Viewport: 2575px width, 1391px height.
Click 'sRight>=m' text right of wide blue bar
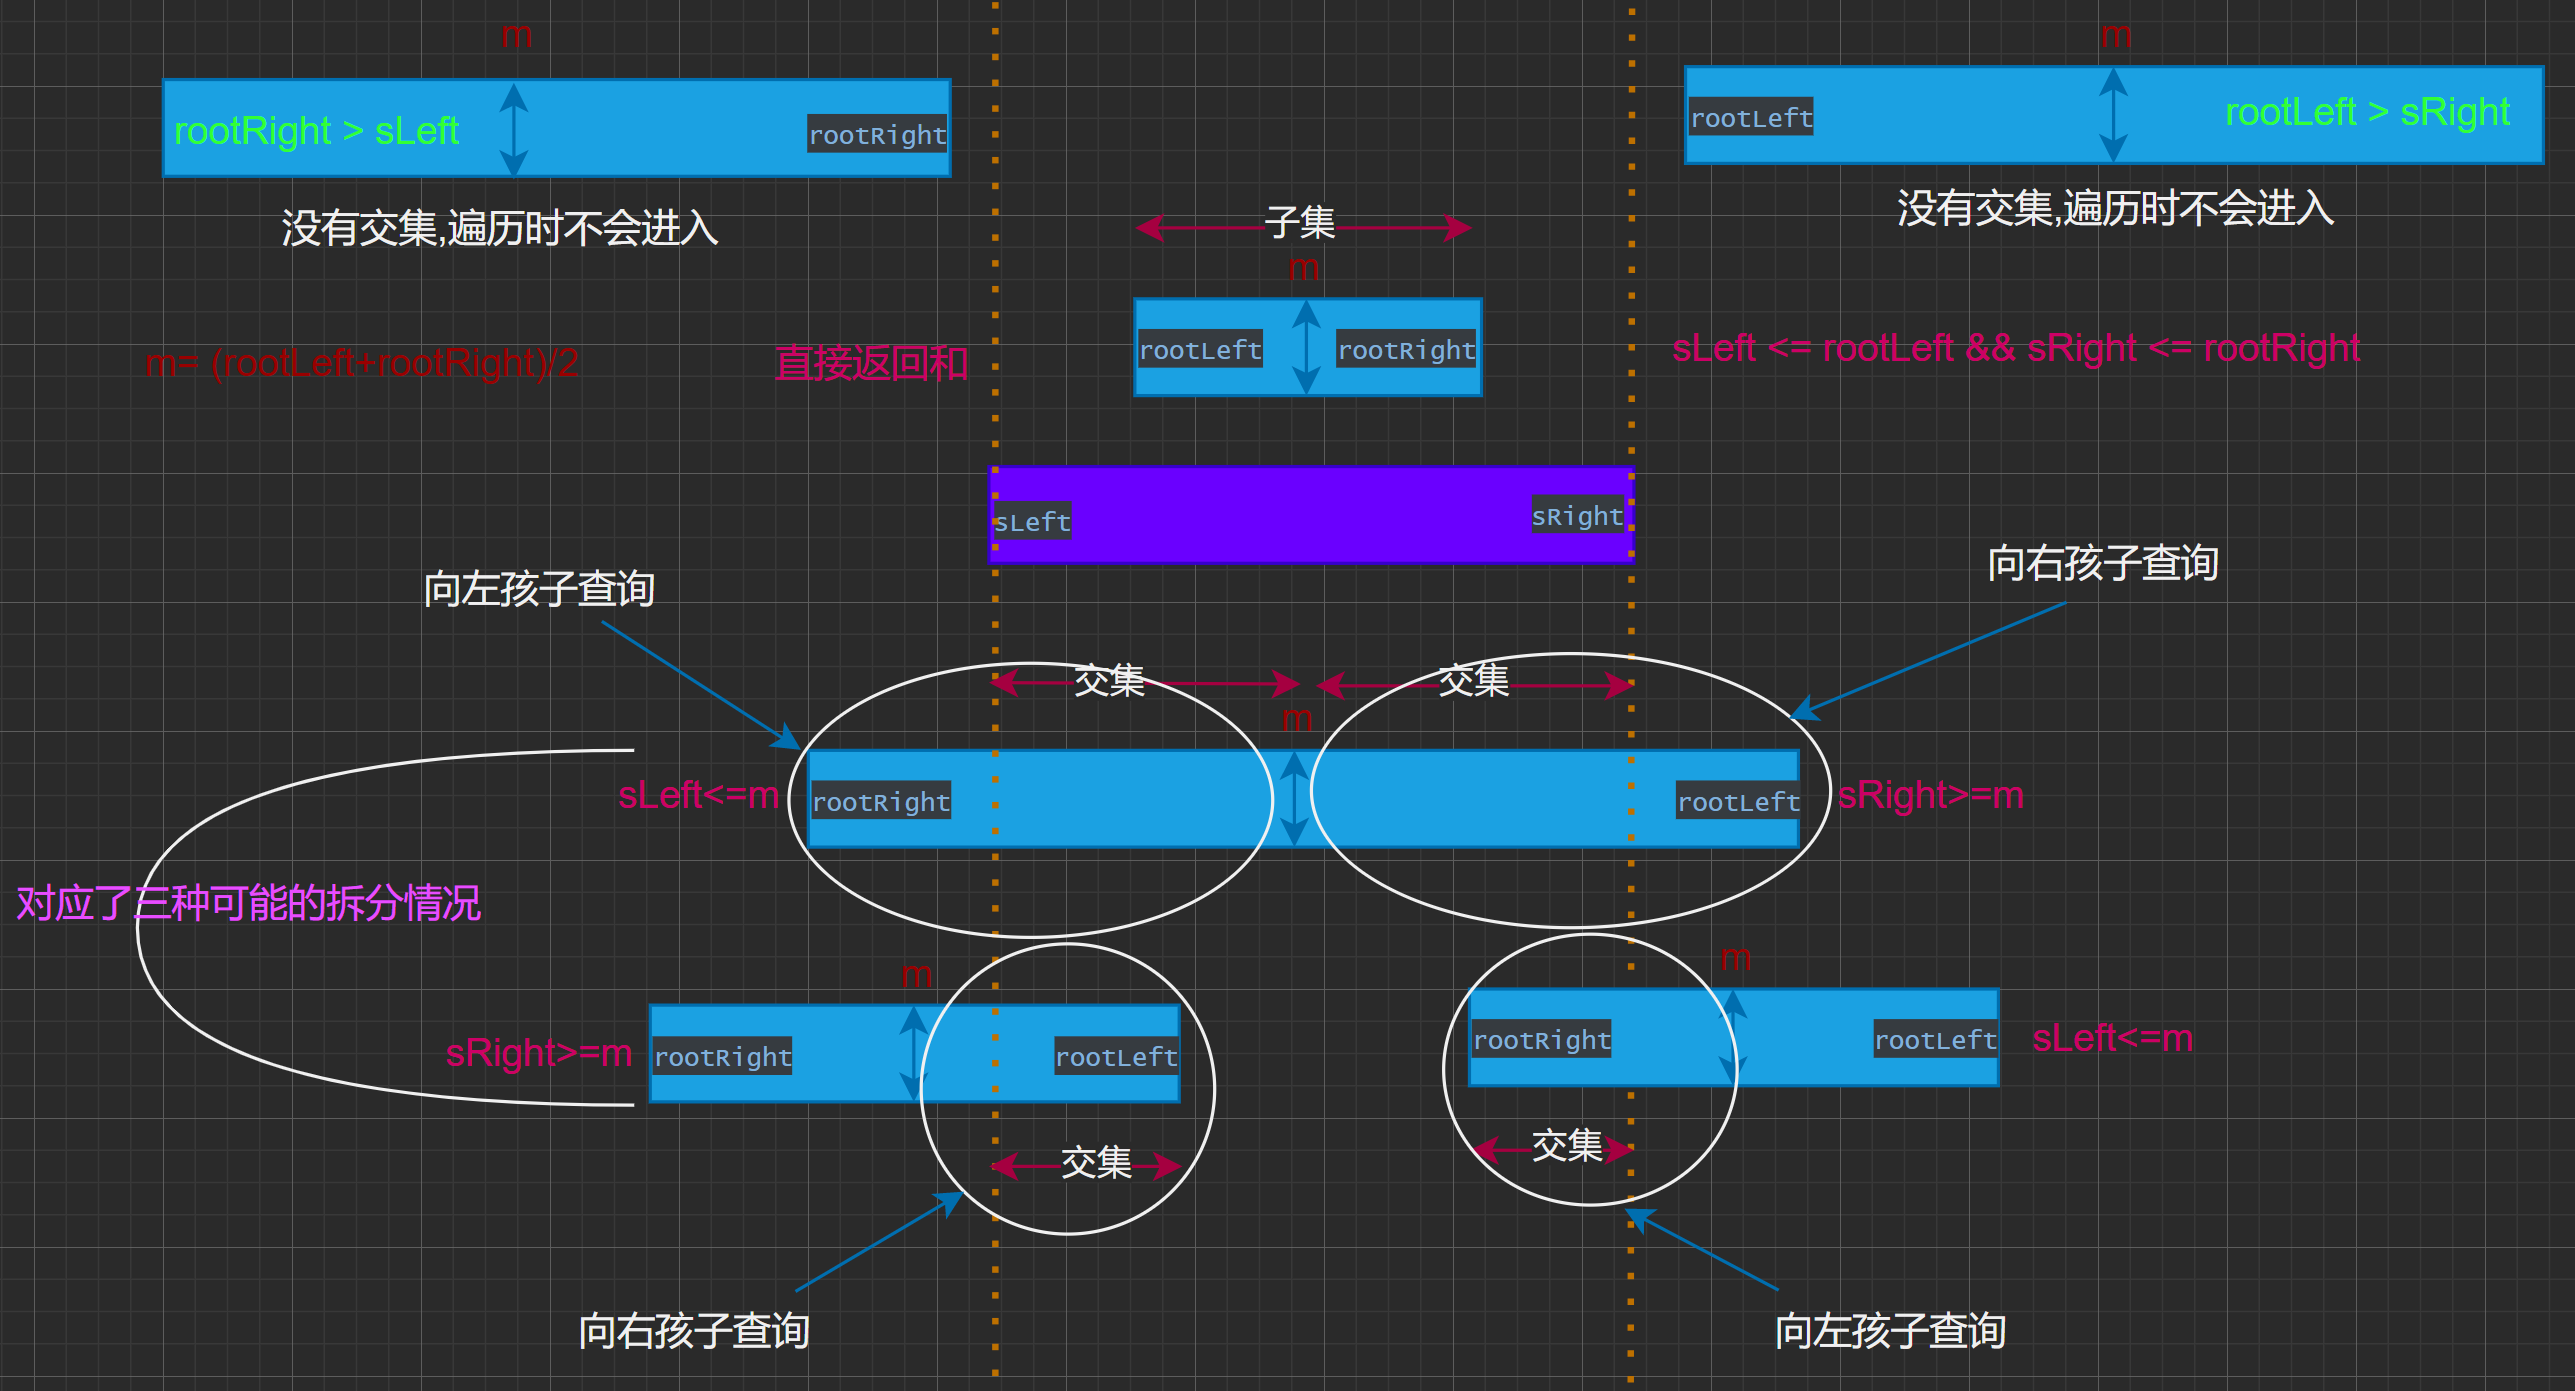[x=1930, y=795]
